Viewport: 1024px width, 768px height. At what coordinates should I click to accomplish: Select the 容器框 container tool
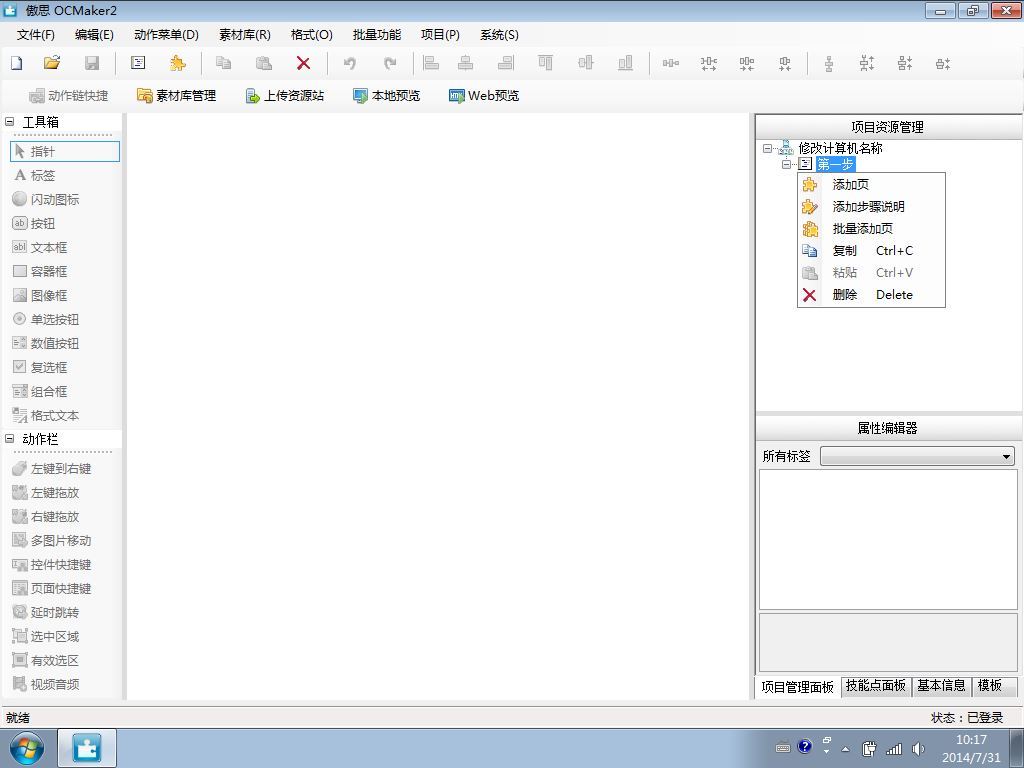65,271
